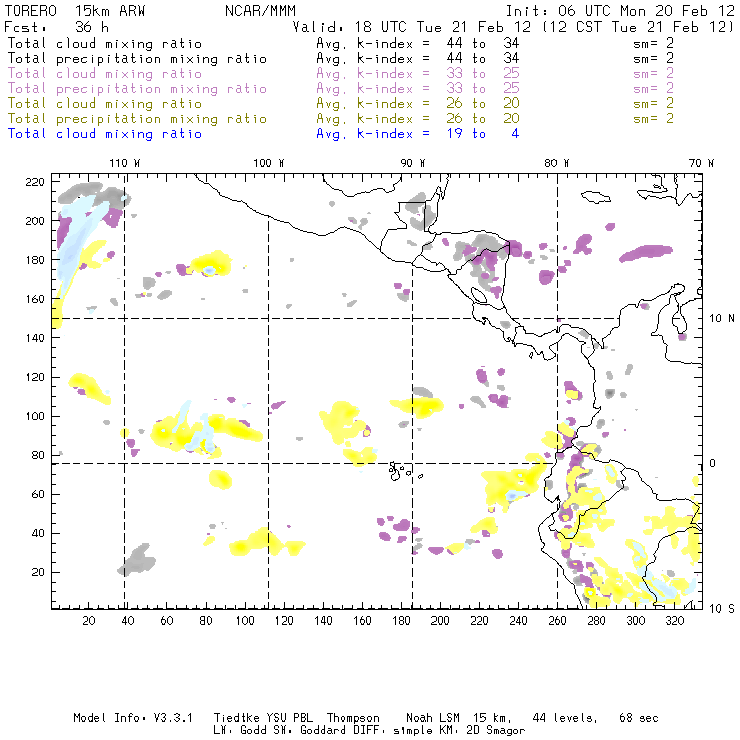Select the "Fcst: 36 h" forecast label
This screenshot has height=740, width=740.
(56, 27)
